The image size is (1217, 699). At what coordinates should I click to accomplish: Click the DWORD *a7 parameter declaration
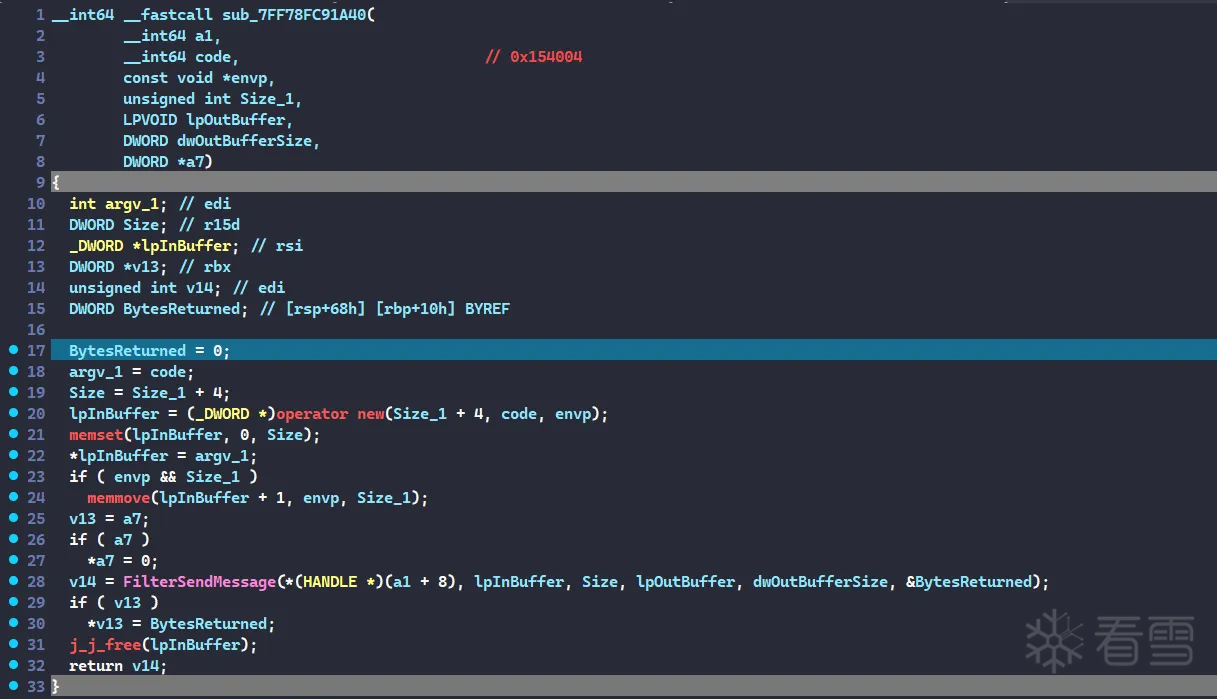tap(168, 162)
